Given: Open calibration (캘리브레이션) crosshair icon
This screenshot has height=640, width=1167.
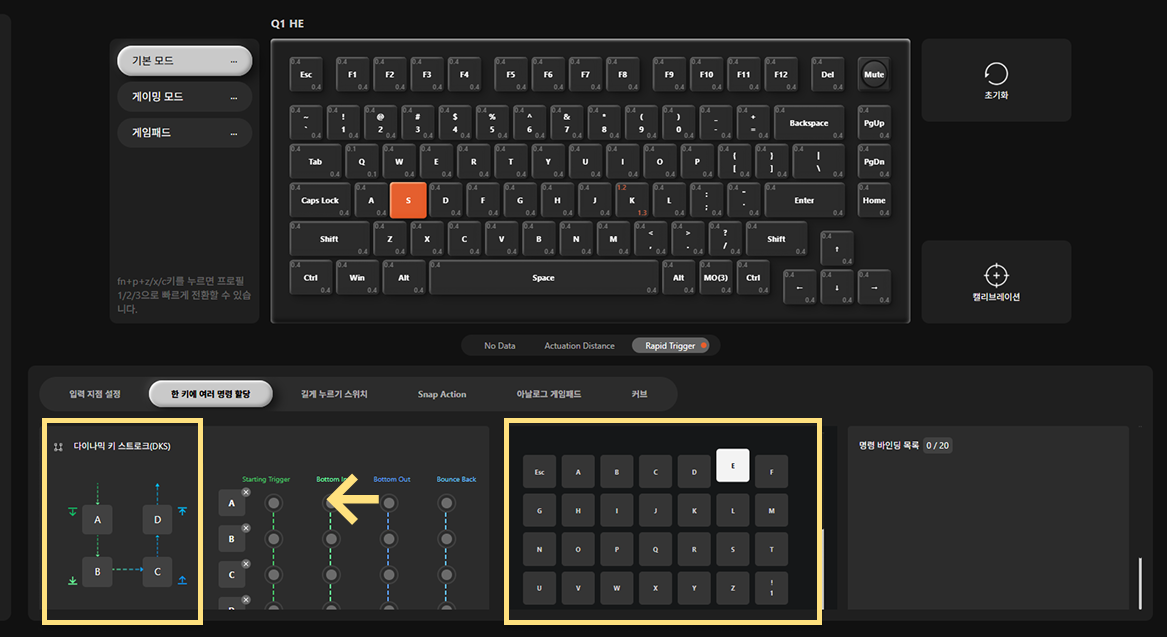Looking at the screenshot, I should 996,275.
